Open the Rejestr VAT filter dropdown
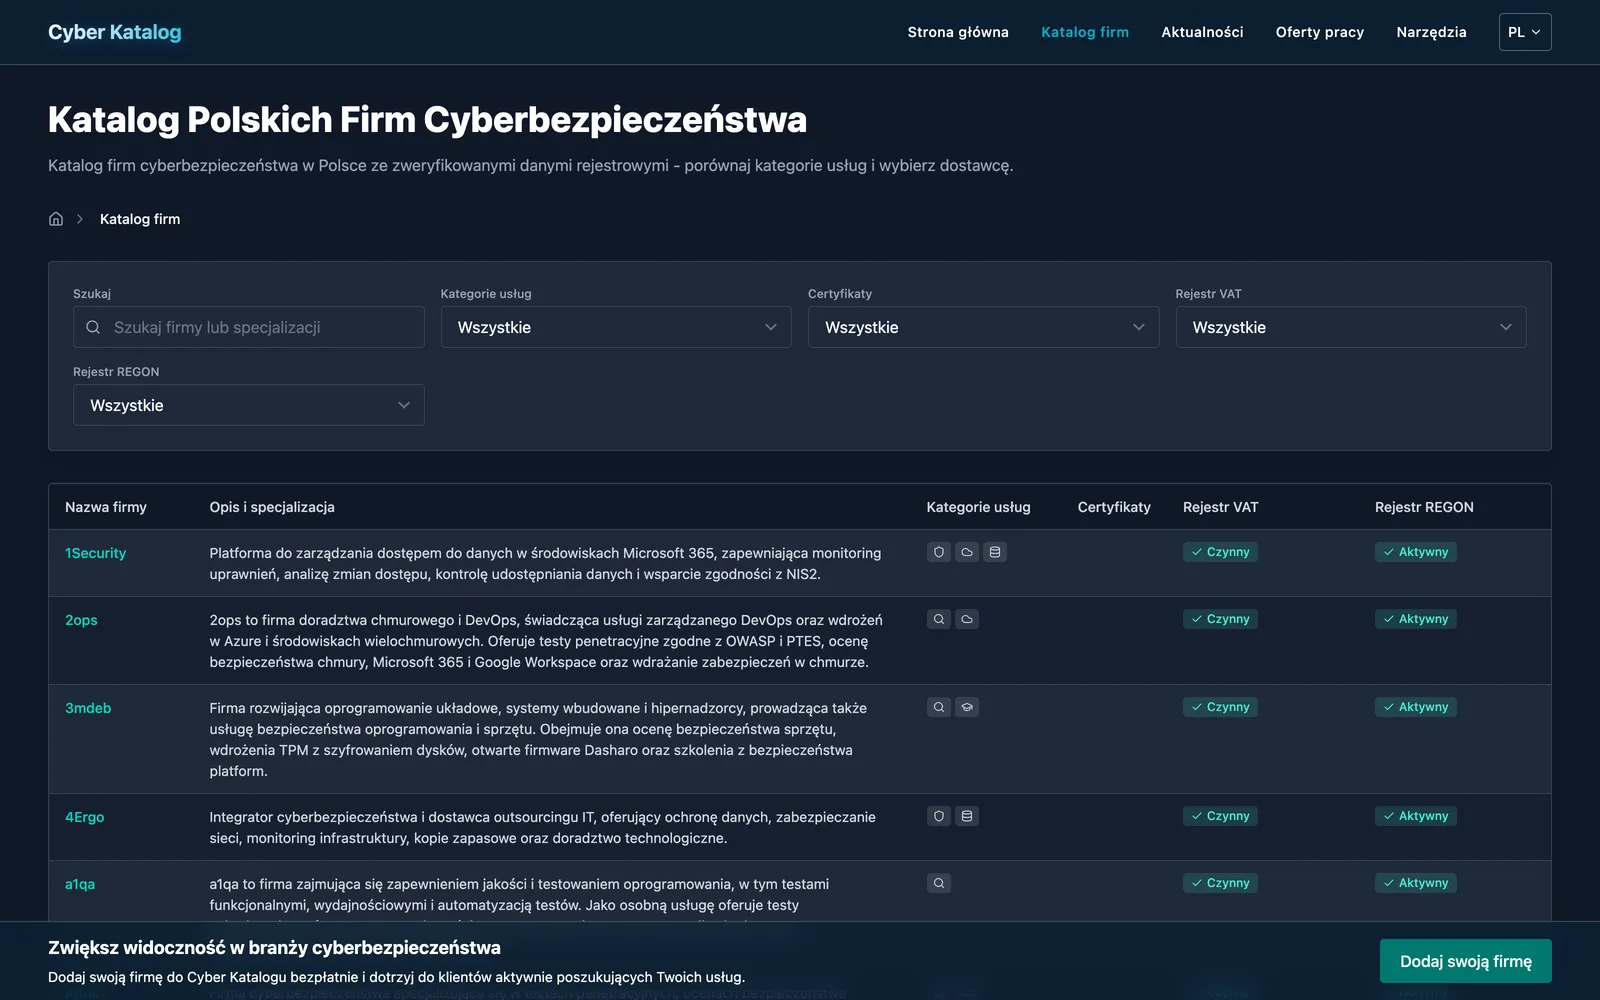Screen dimensions: 1600x1000 (x=1351, y=327)
